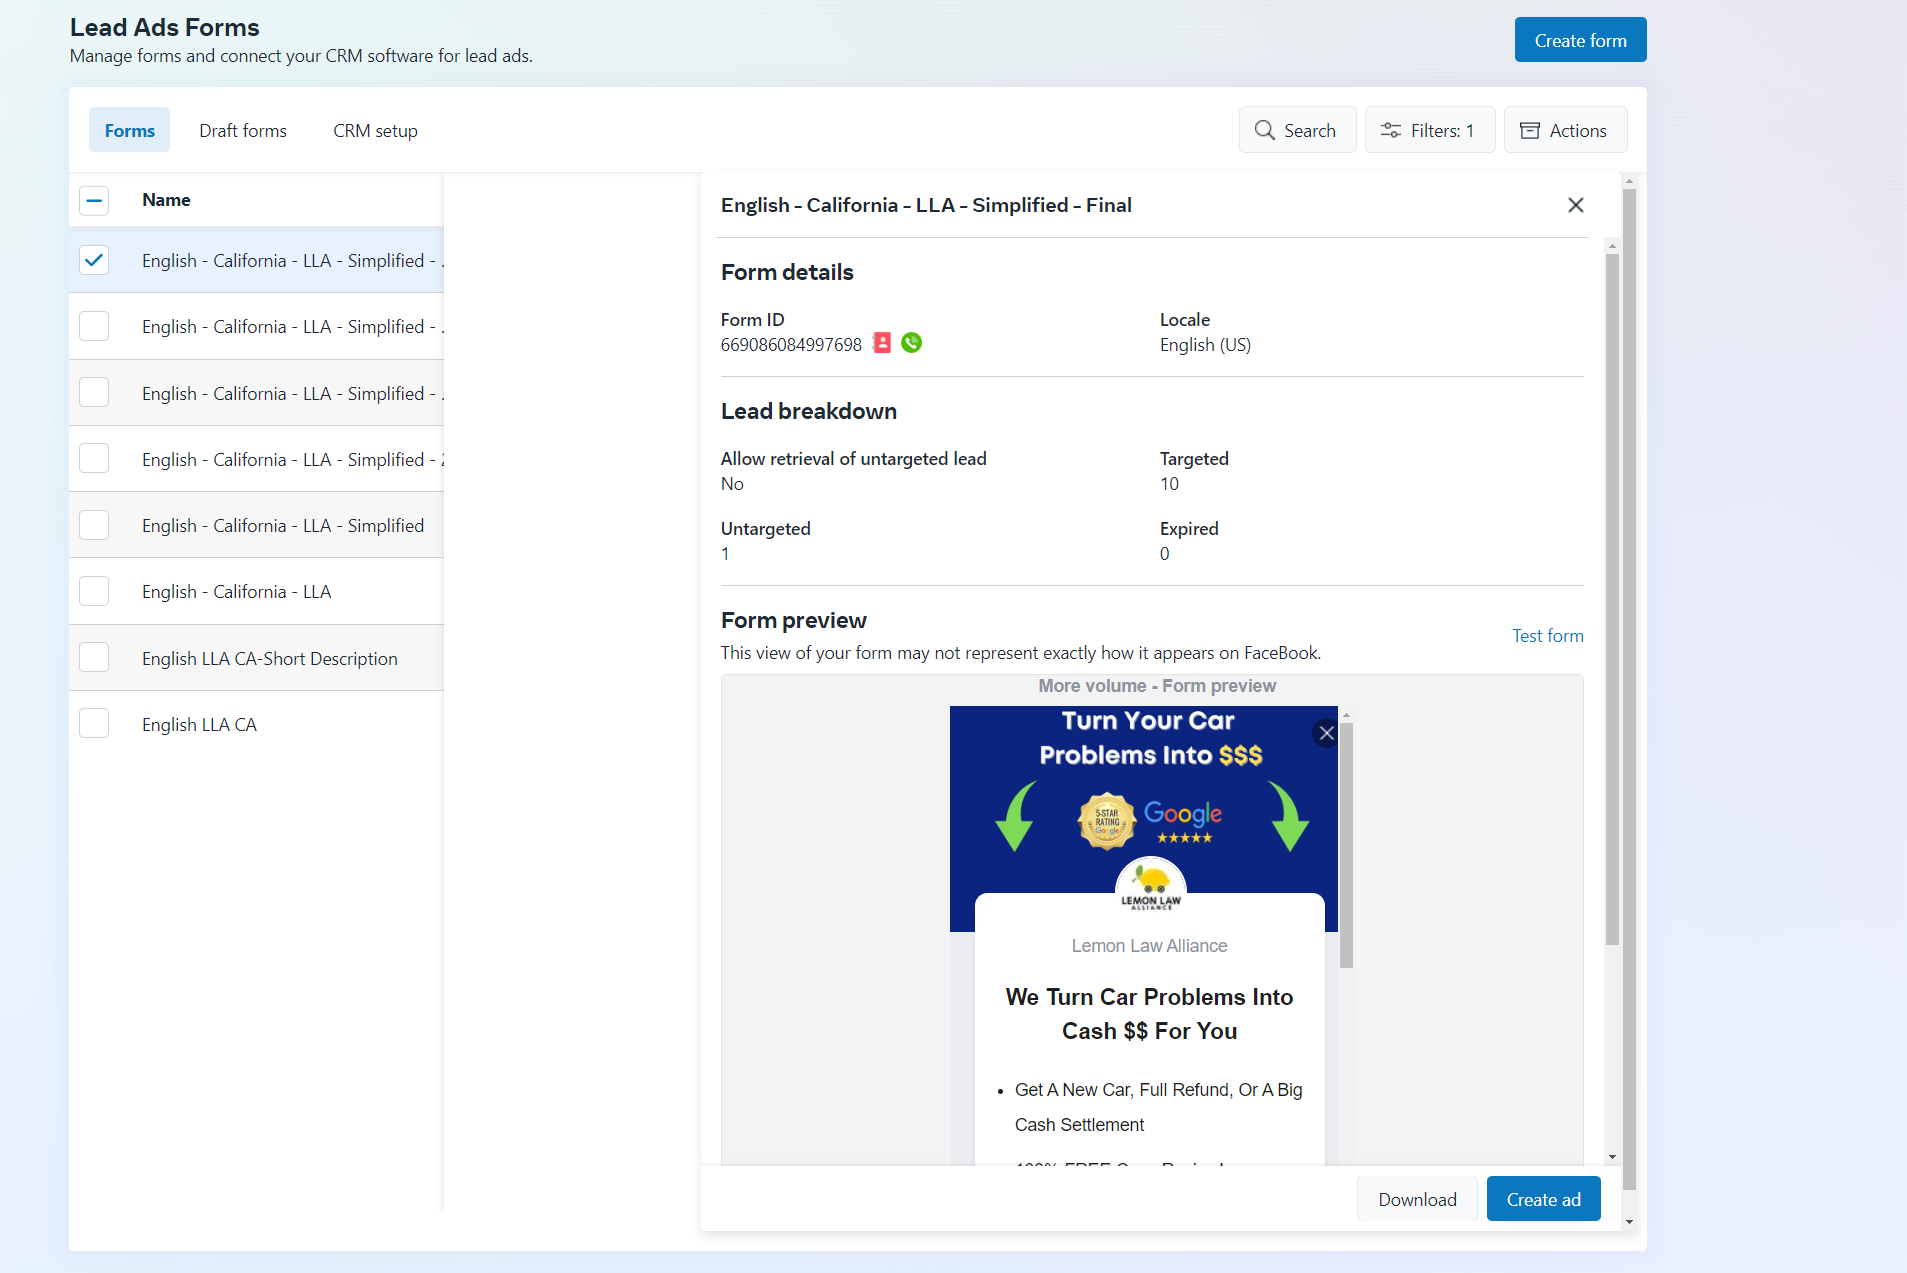Click the red contact icon beside Form ID

[882, 343]
